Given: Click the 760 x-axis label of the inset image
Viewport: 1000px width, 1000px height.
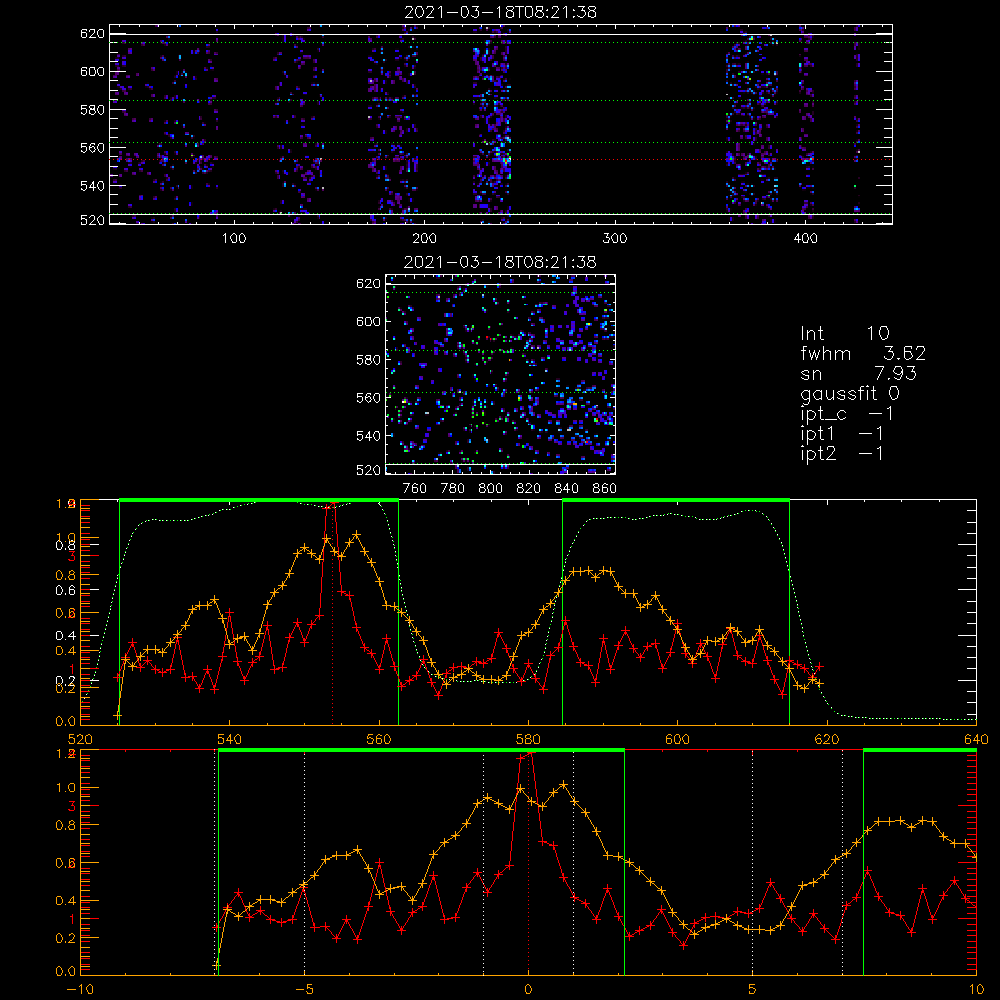Looking at the screenshot, I should click(415, 489).
